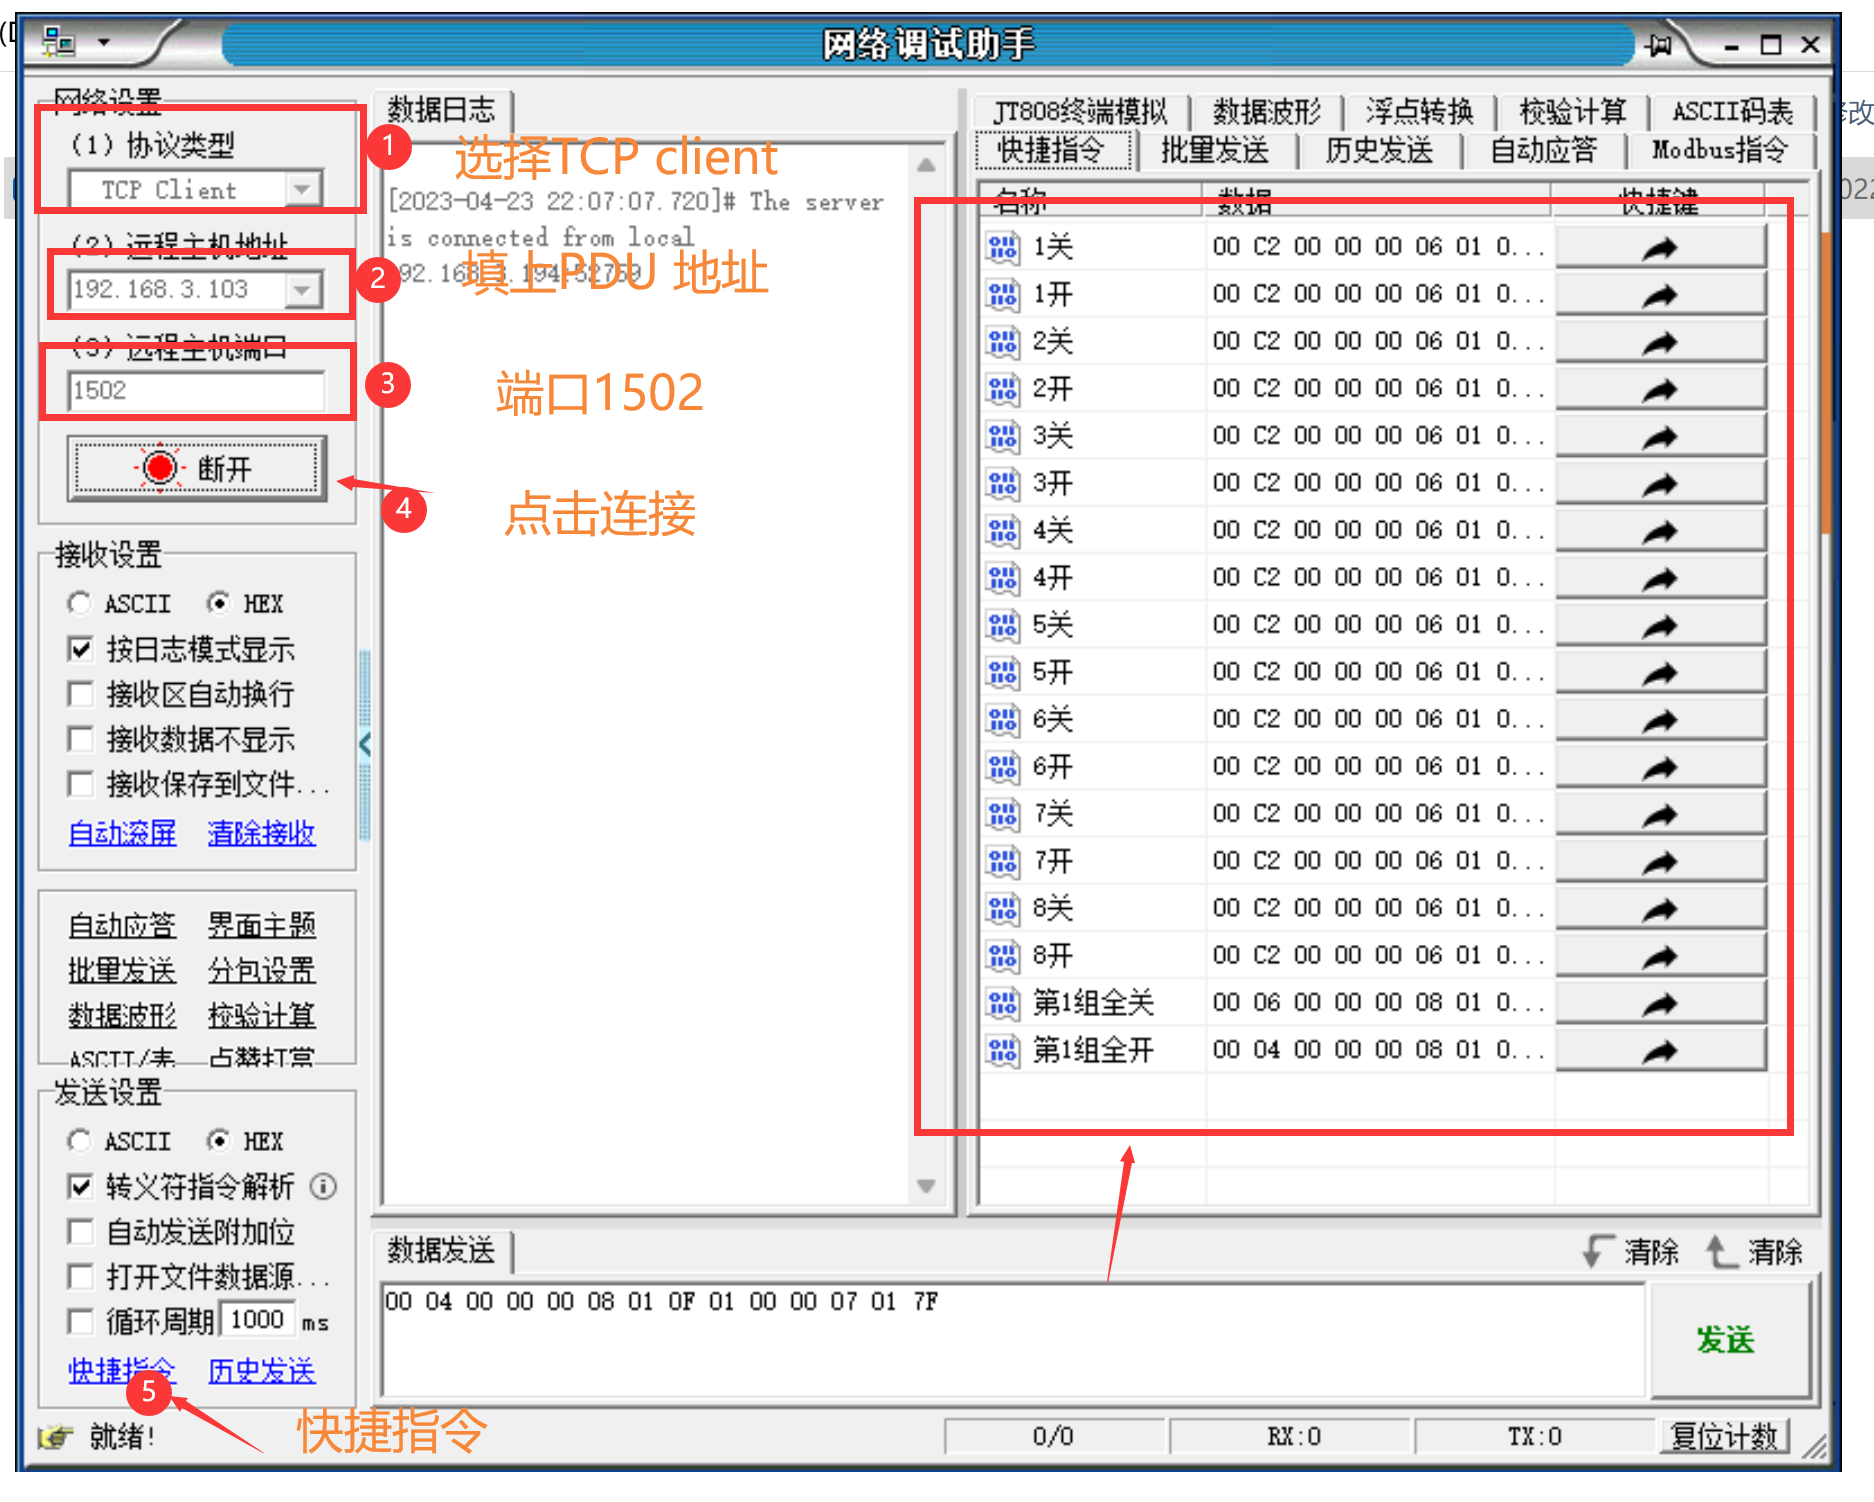The image size is (1874, 1502).
Task: Select ASCII in send settings
Action: [79, 1141]
